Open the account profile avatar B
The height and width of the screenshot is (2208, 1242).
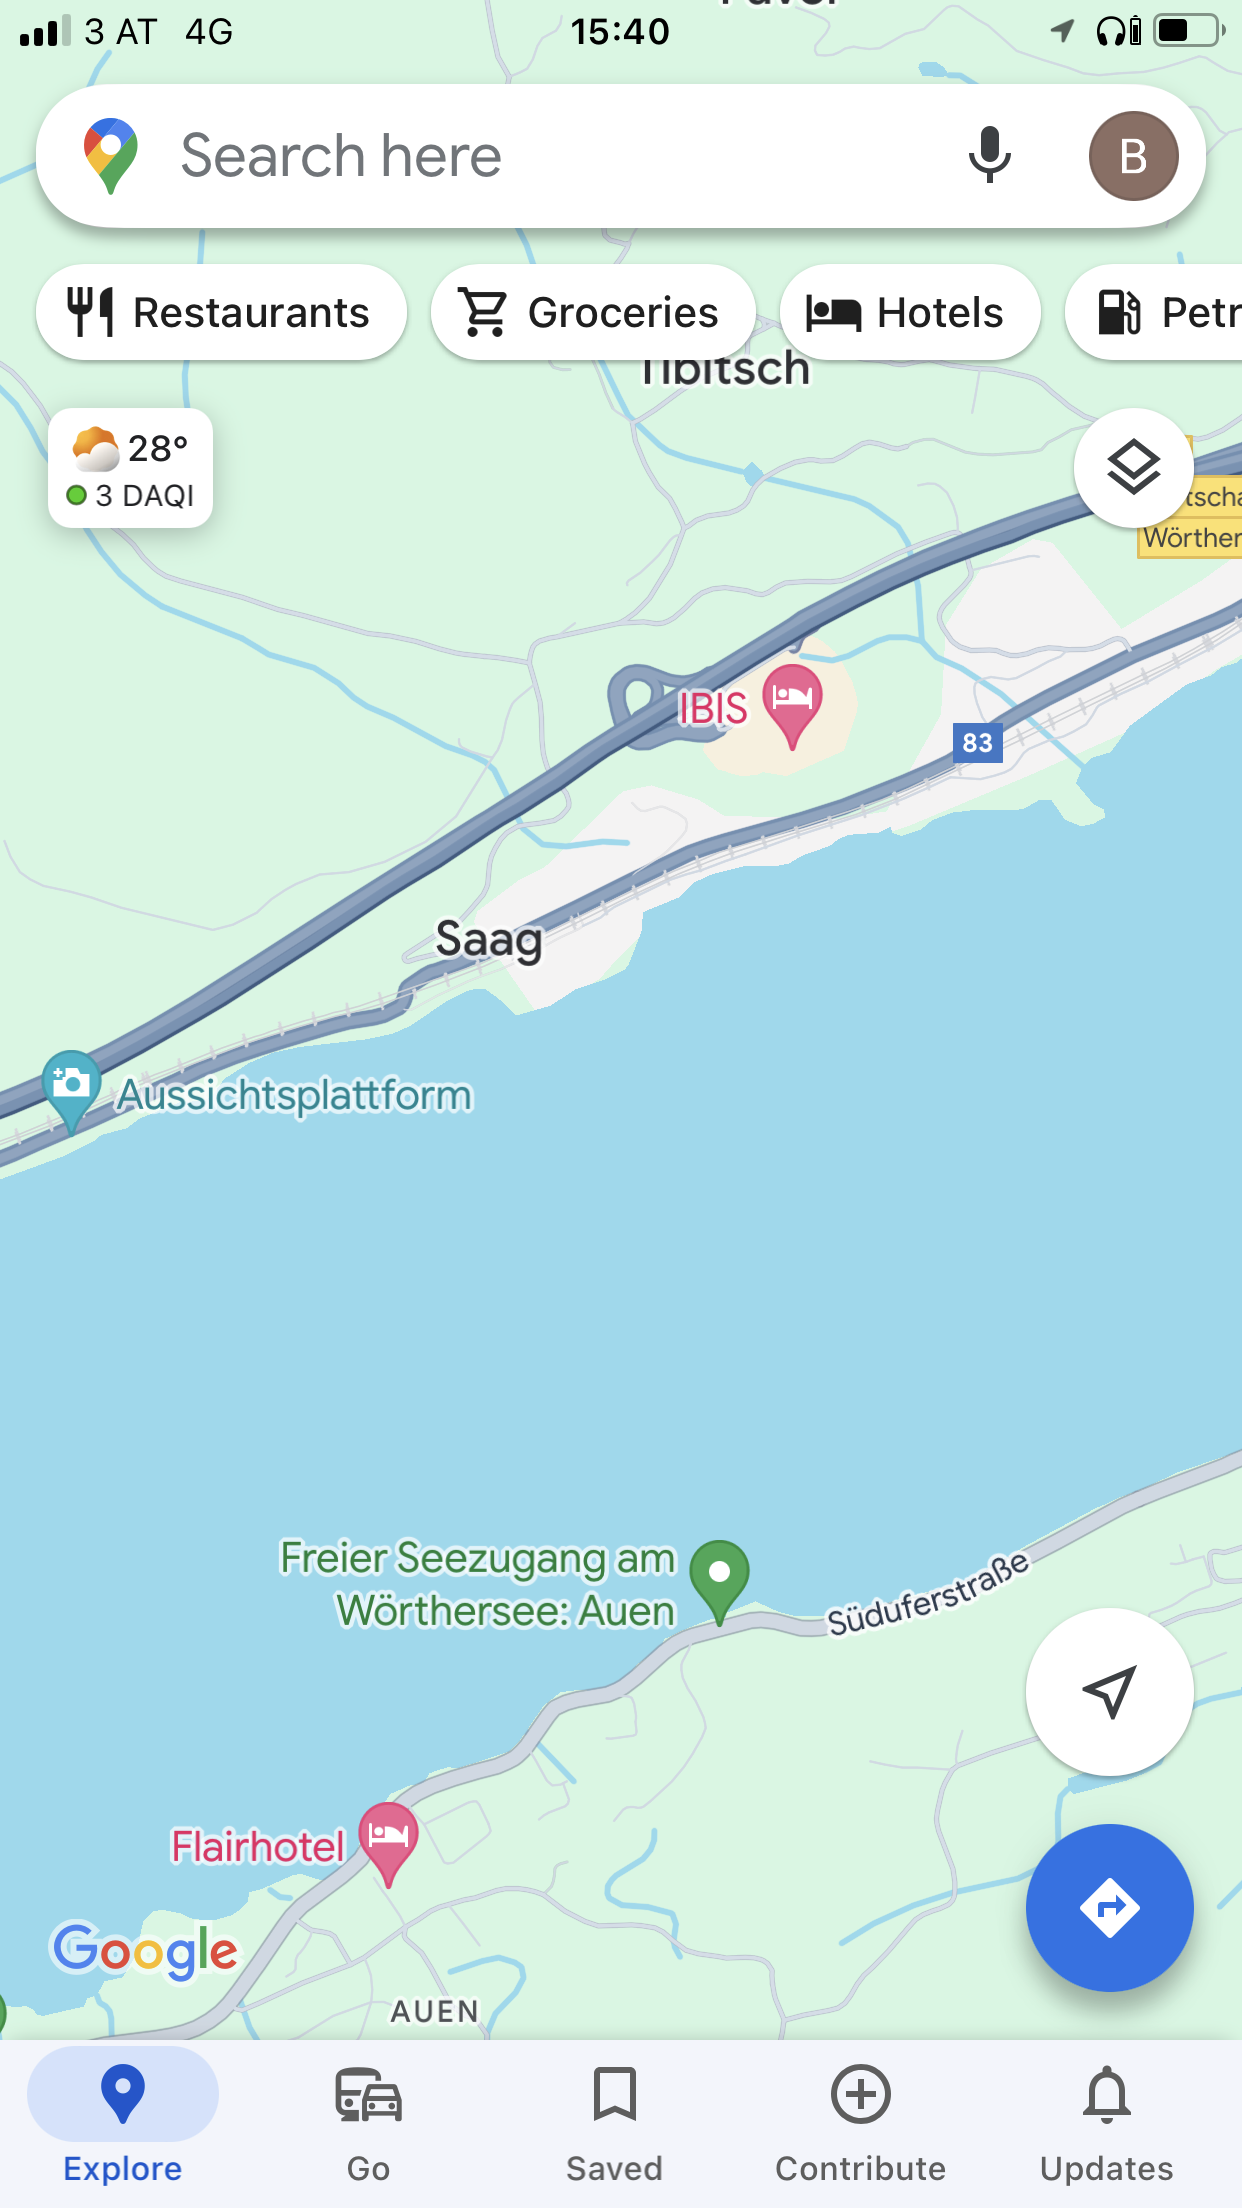[1133, 156]
